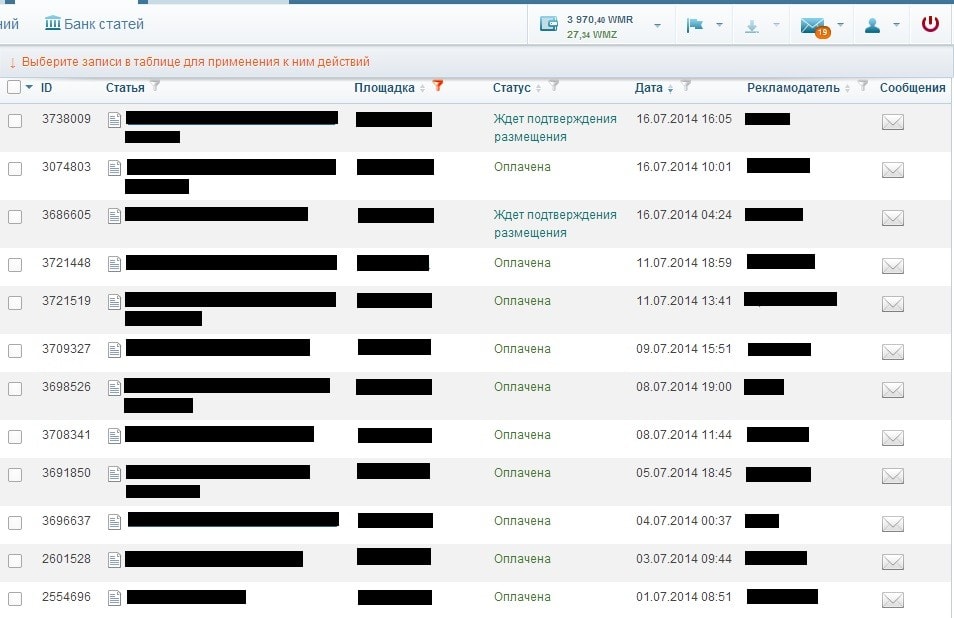954x618 pixels.
Task: Expand the wallet balance dropdown arrow
Action: (658, 26)
